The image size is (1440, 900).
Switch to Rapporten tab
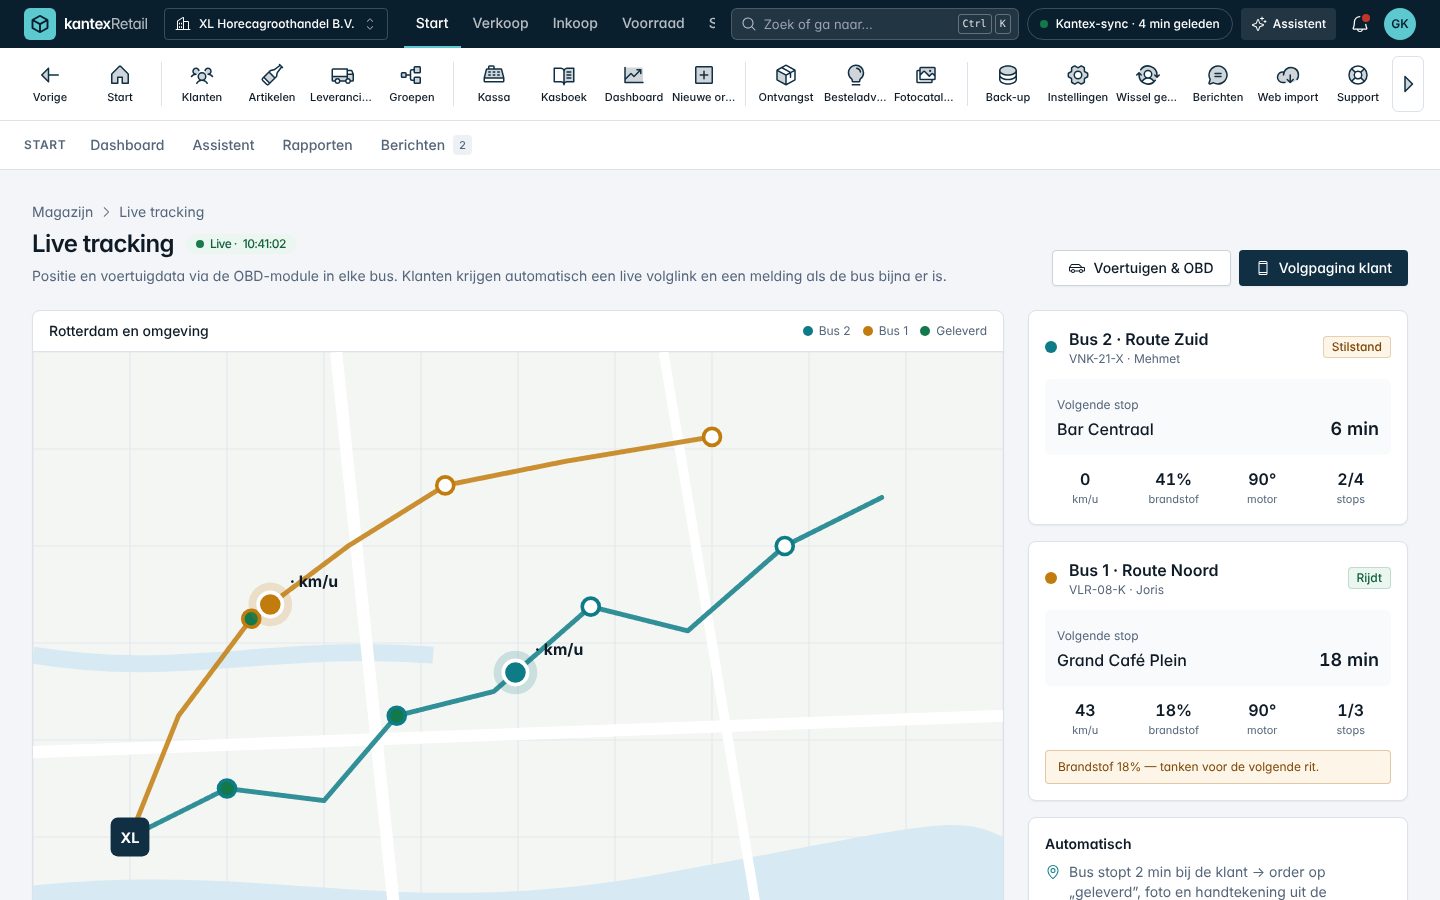pyautogui.click(x=317, y=145)
